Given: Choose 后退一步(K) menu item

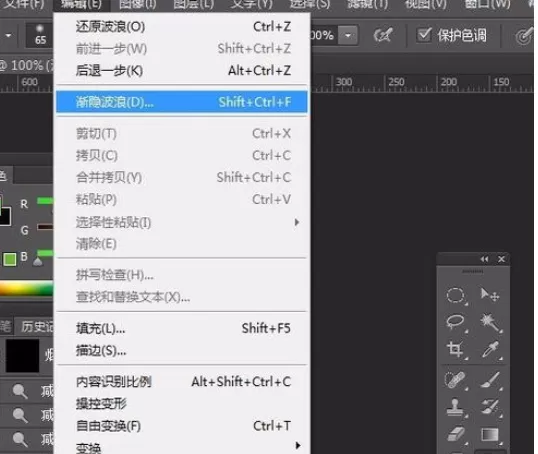Looking at the screenshot, I should pos(182,71).
